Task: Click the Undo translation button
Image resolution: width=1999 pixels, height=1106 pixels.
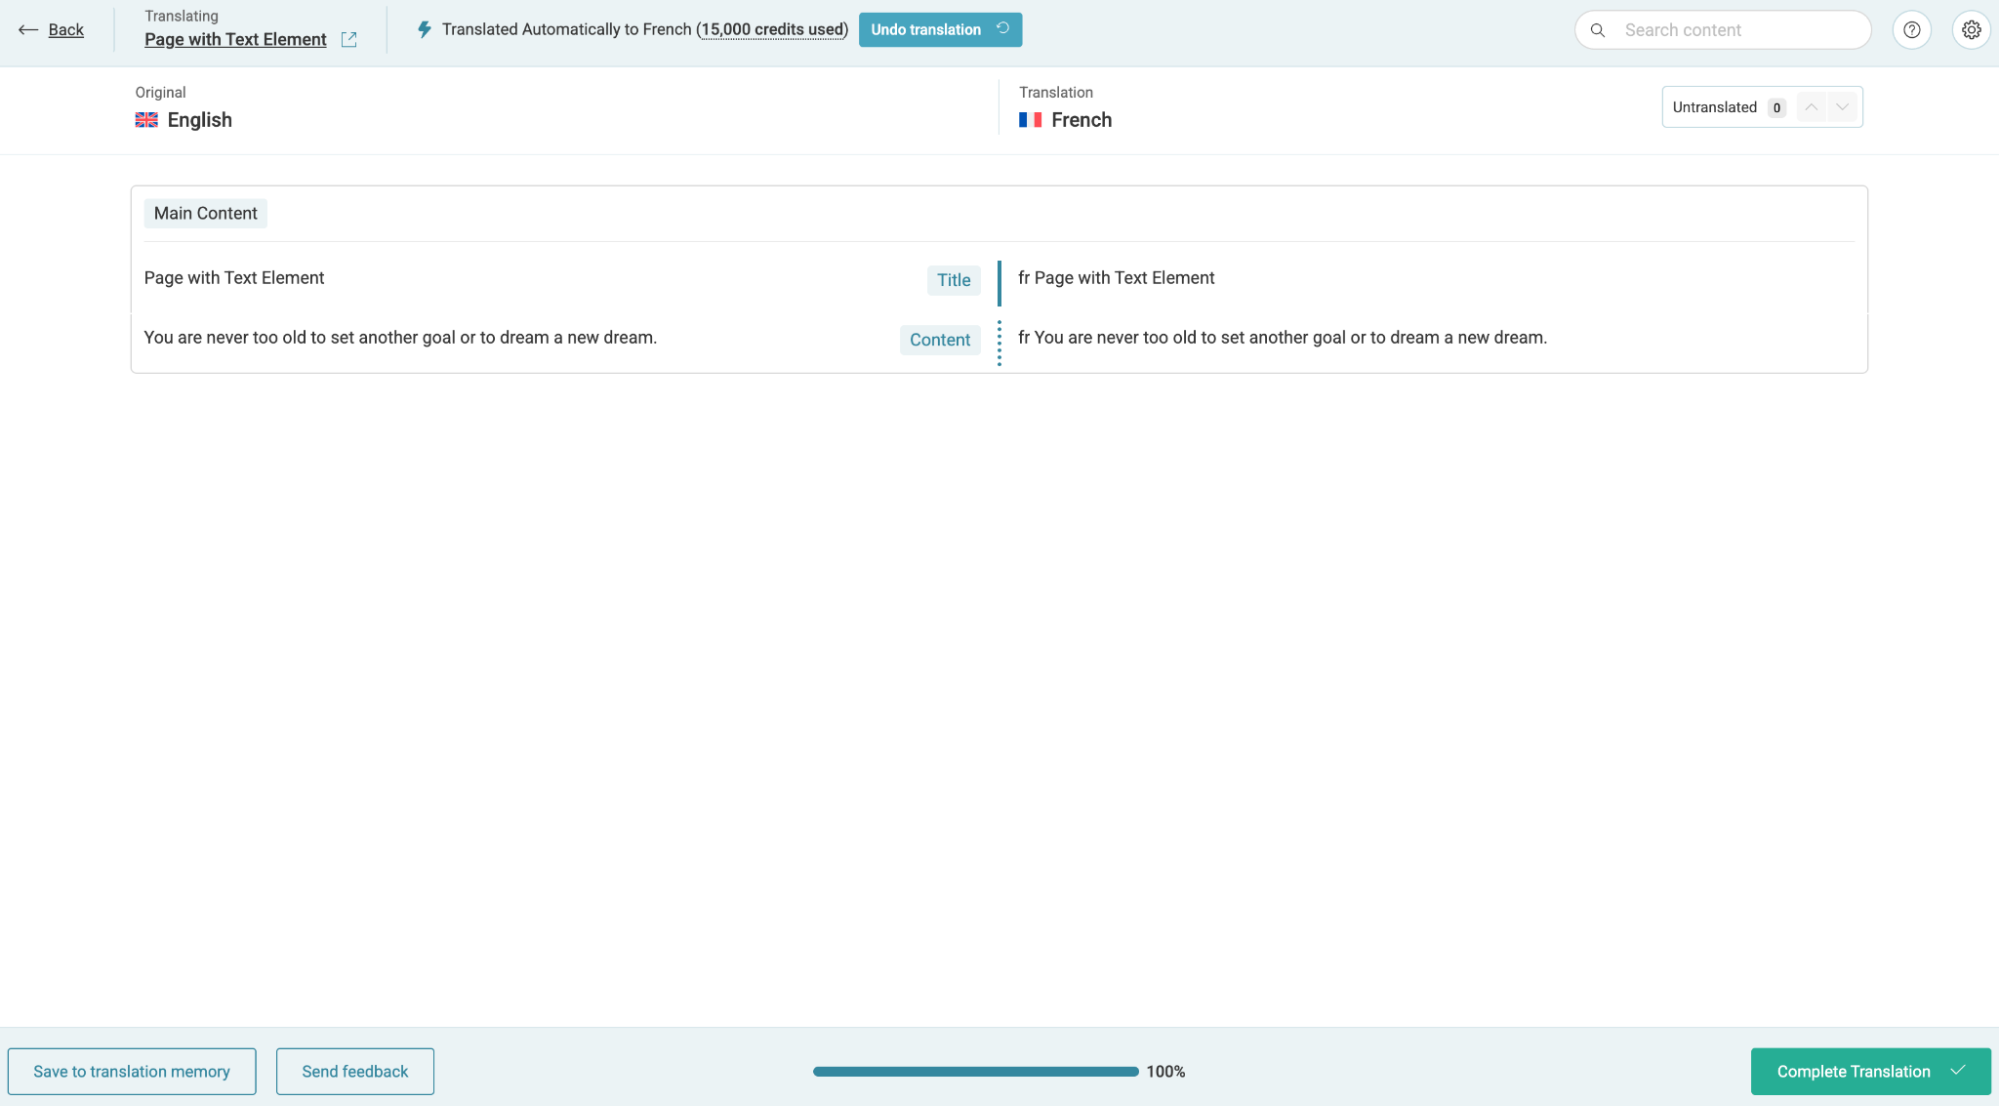Action: [x=939, y=30]
